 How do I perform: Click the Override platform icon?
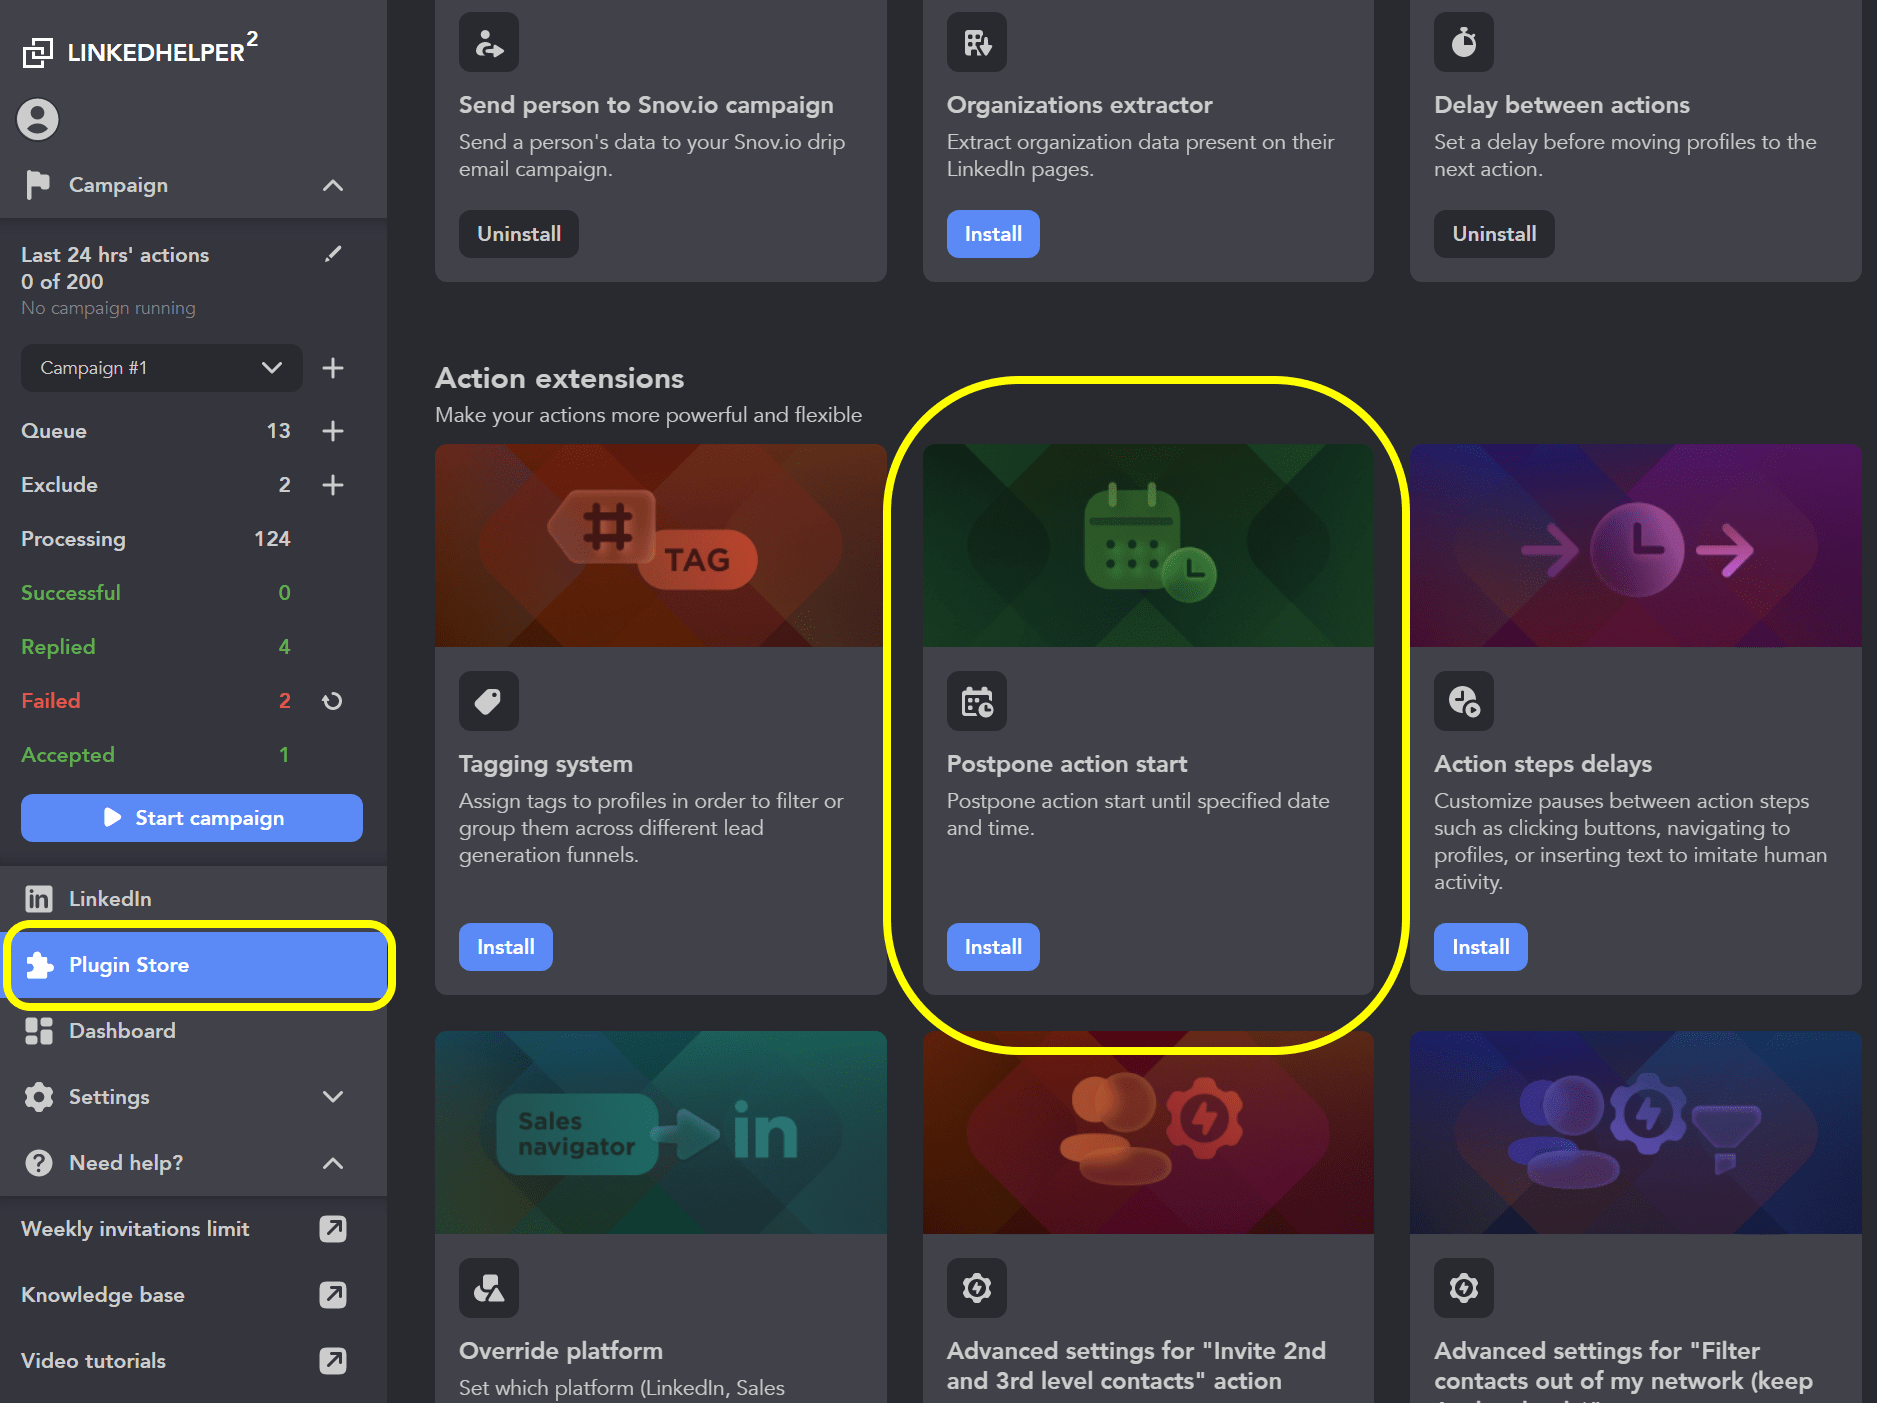tap(488, 1288)
